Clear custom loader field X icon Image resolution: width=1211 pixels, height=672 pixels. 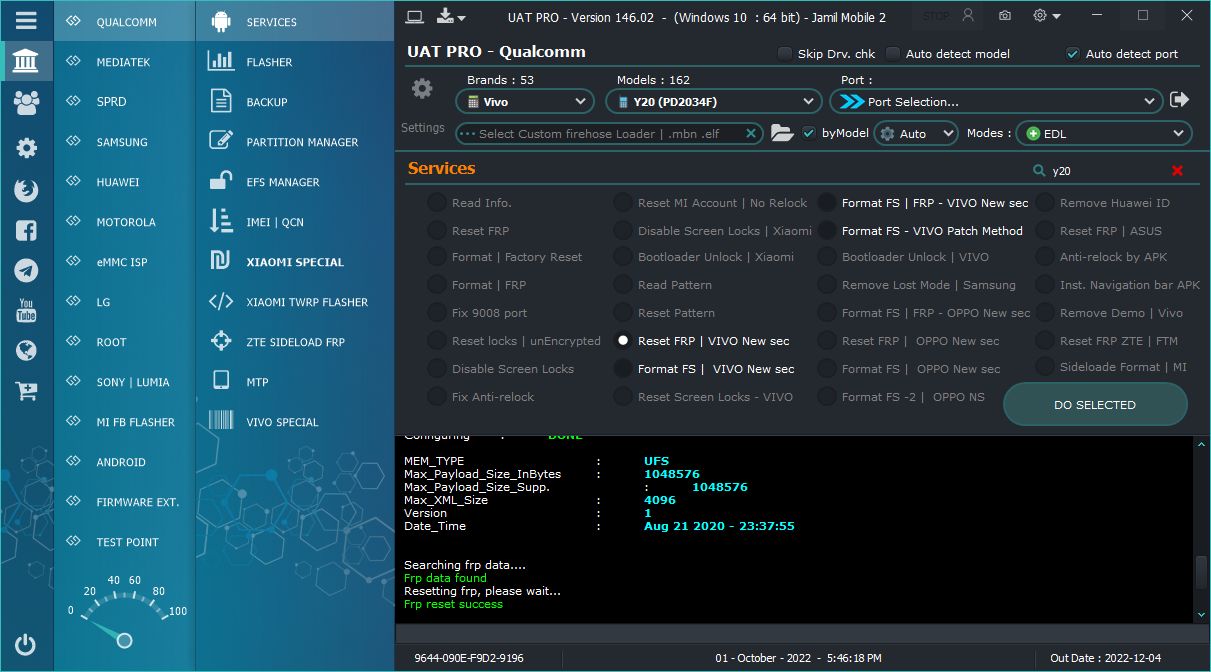coord(751,133)
